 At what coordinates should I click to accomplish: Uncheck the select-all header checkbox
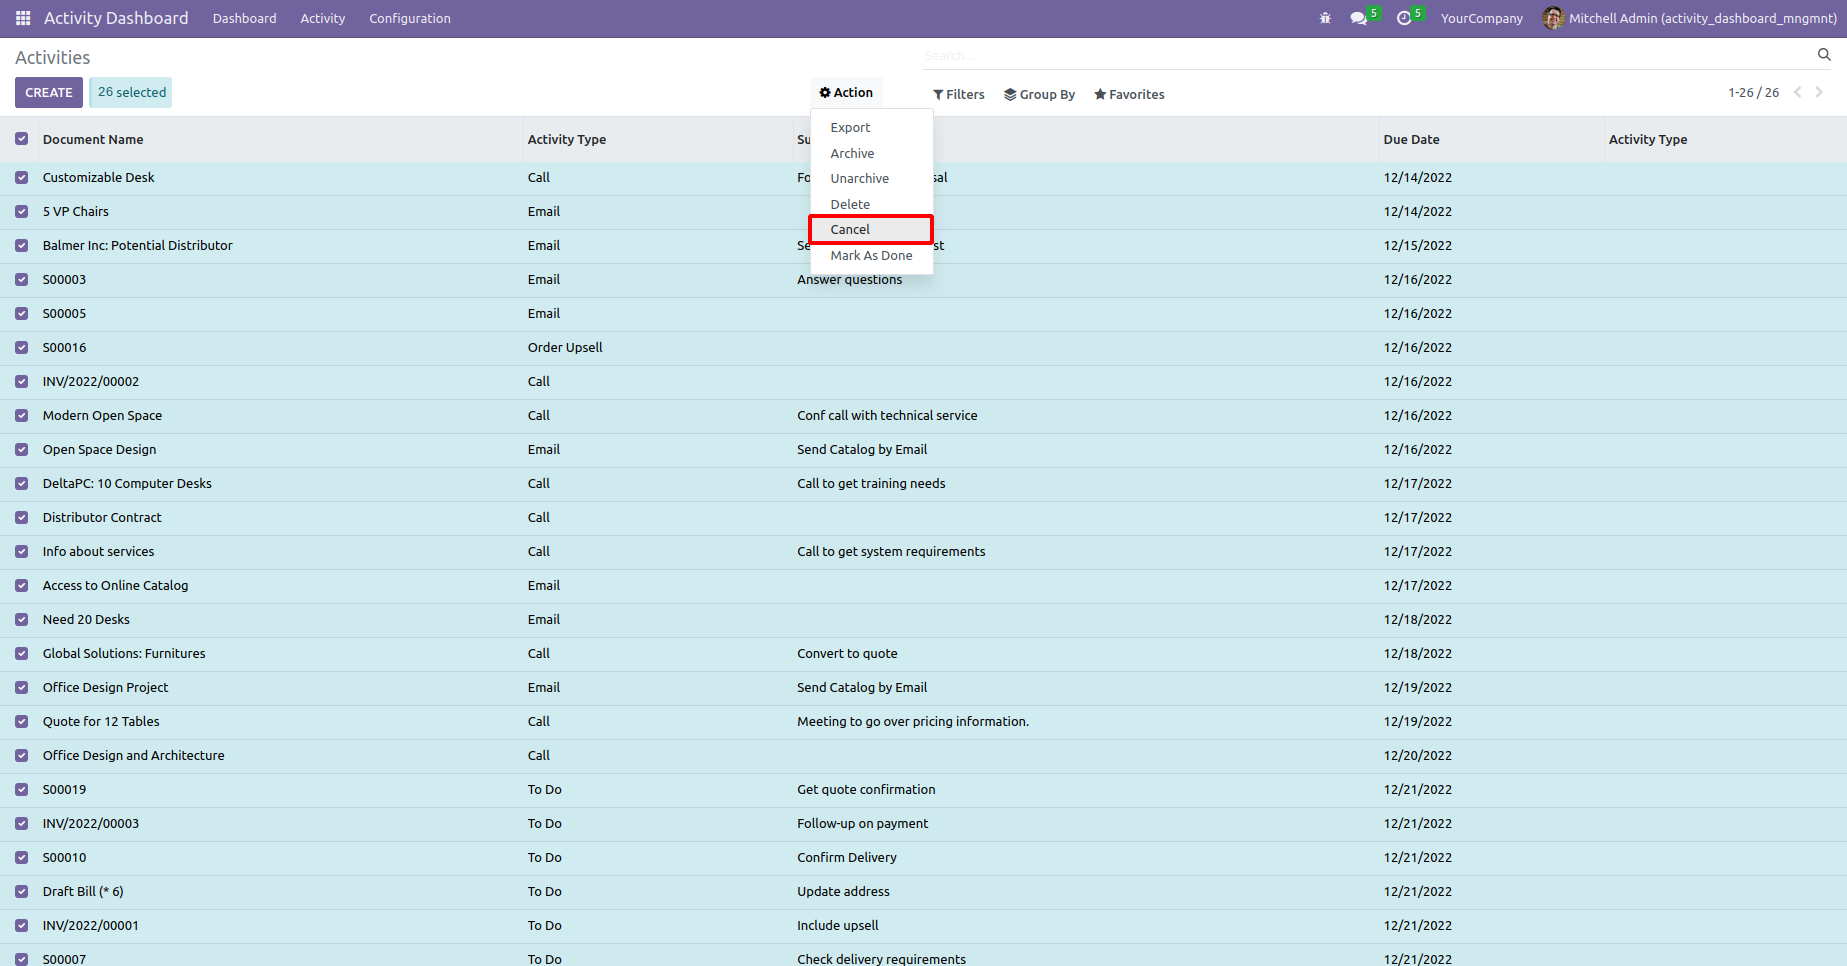(x=22, y=139)
